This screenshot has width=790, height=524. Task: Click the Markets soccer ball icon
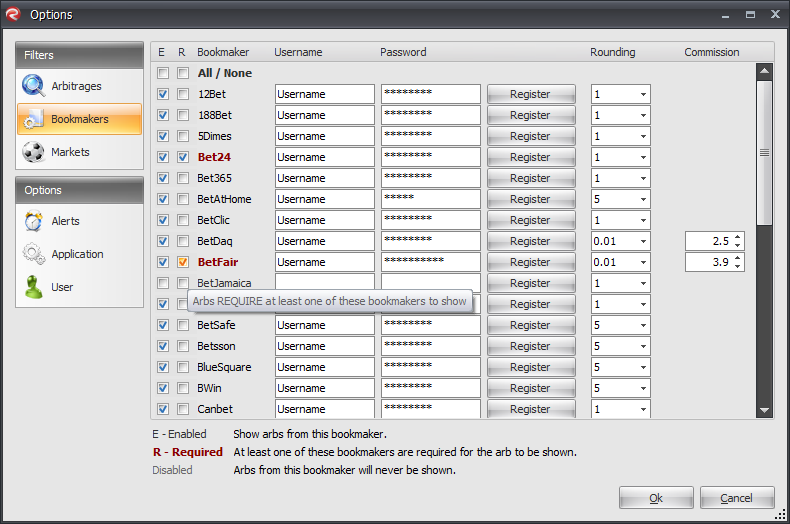[x=33, y=152]
